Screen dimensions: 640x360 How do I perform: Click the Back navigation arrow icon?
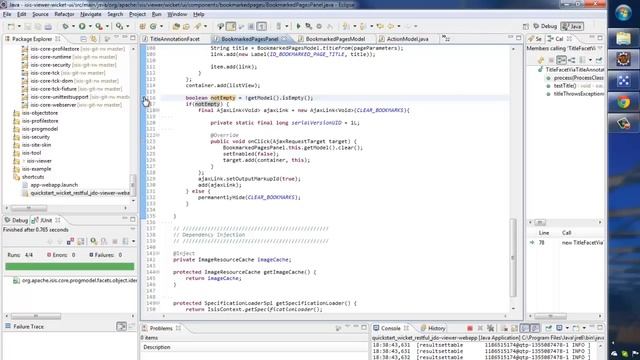(390, 27)
